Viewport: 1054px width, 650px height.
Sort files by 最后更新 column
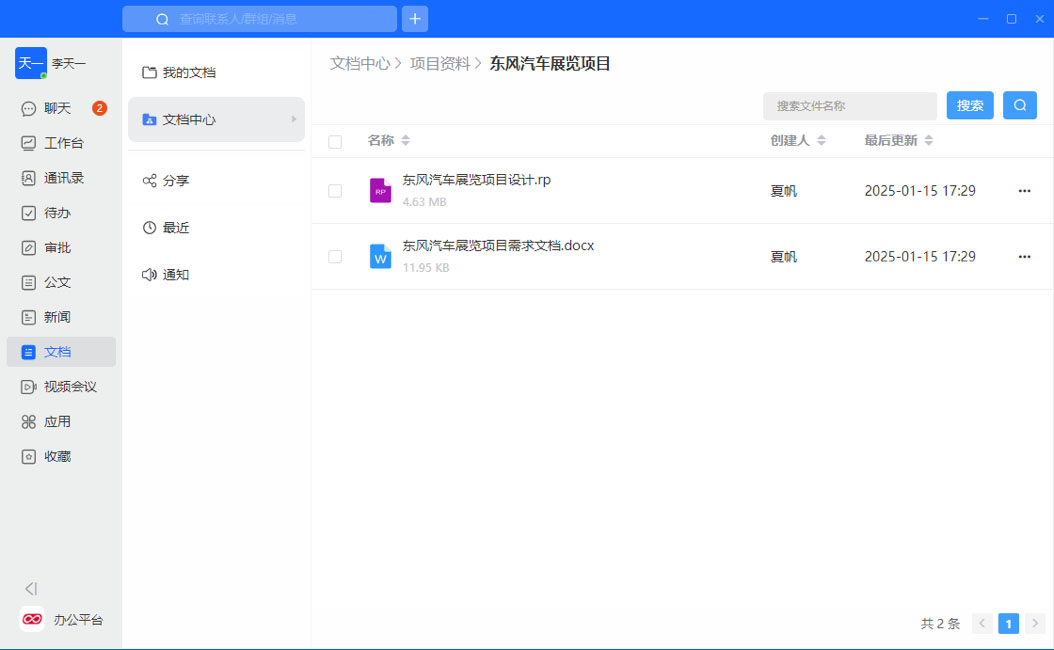(929, 141)
